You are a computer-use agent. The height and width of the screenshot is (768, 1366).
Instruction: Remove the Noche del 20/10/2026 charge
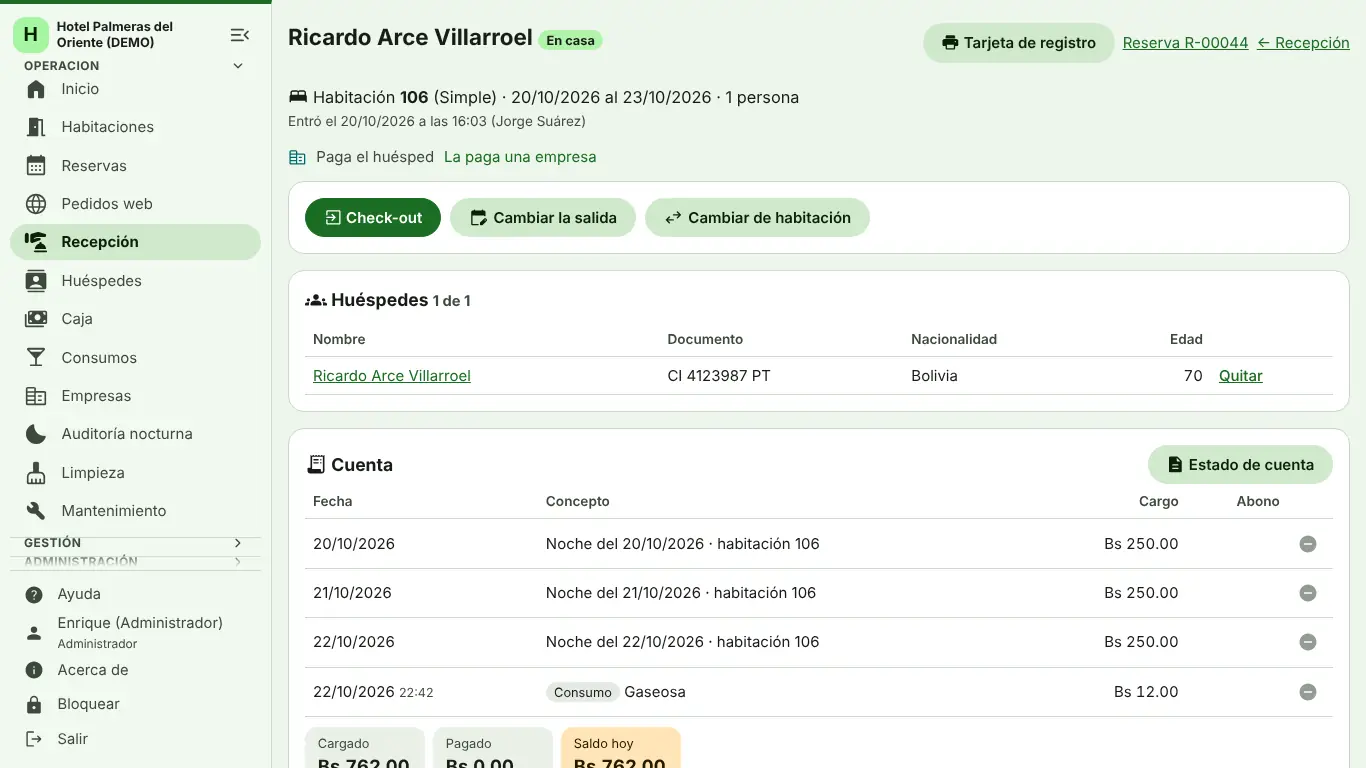click(1307, 544)
